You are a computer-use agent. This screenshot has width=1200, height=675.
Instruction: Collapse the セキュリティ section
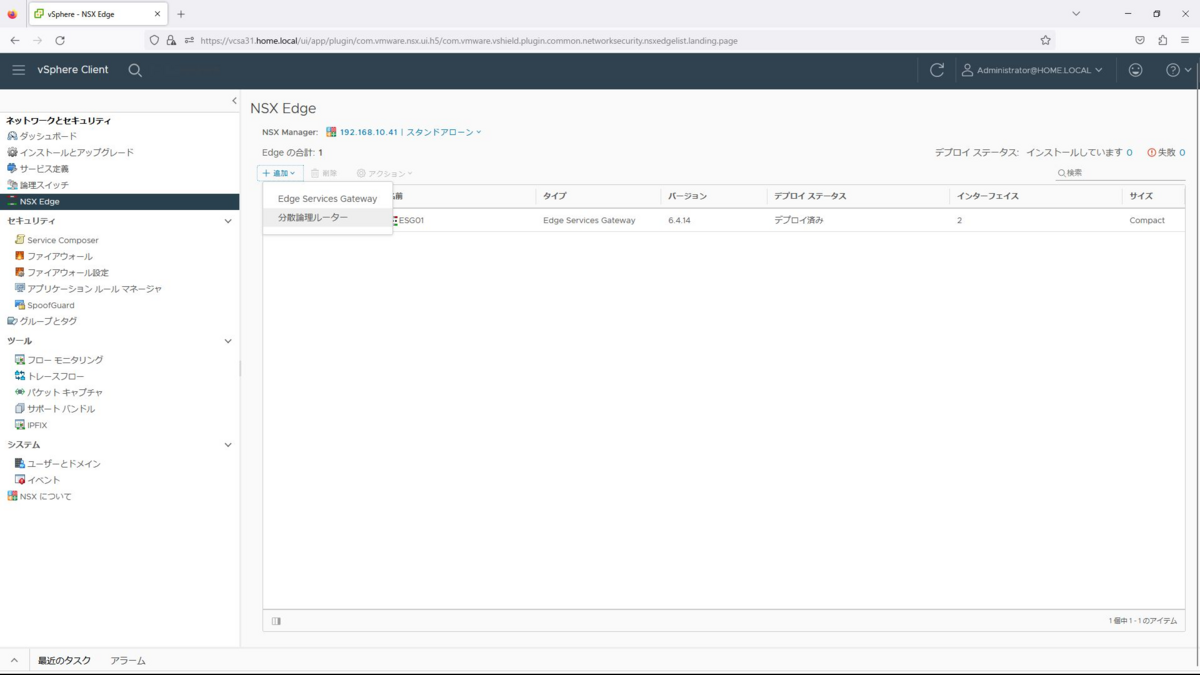pos(228,221)
